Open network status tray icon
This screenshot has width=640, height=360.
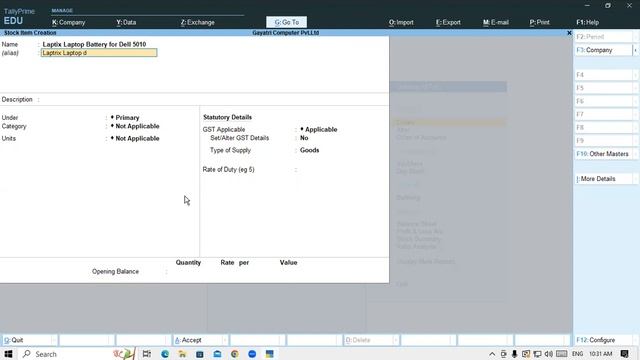537,354
